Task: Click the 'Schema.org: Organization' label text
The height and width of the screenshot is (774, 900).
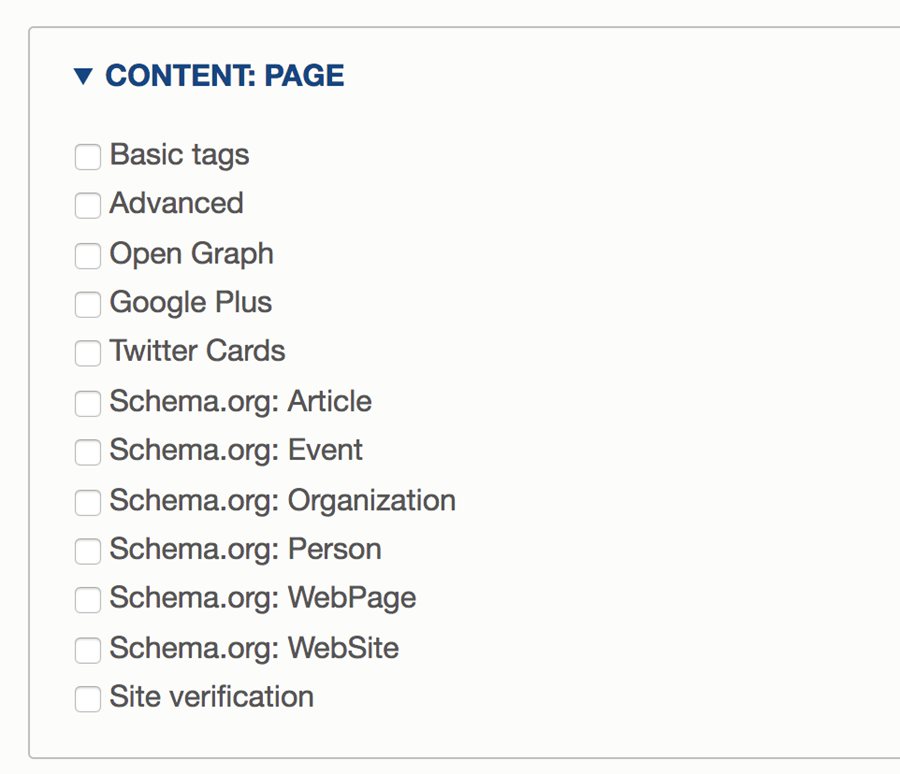Action: click(x=282, y=500)
